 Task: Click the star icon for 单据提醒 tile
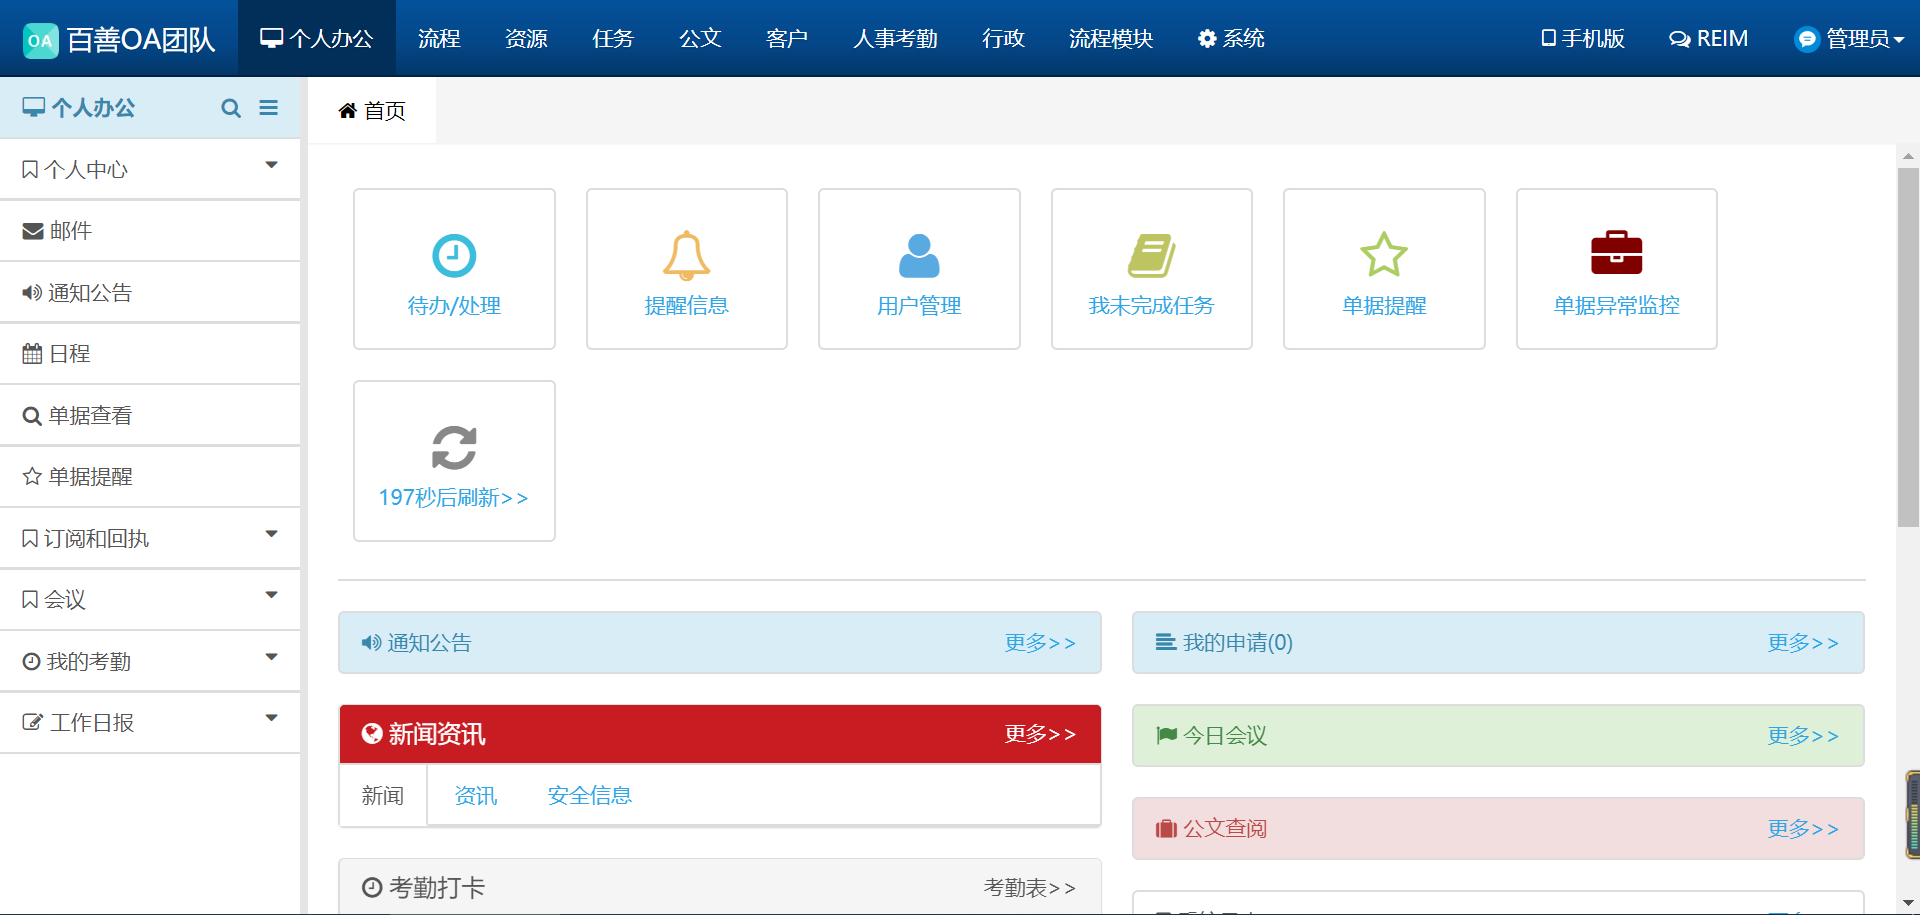[x=1384, y=255]
